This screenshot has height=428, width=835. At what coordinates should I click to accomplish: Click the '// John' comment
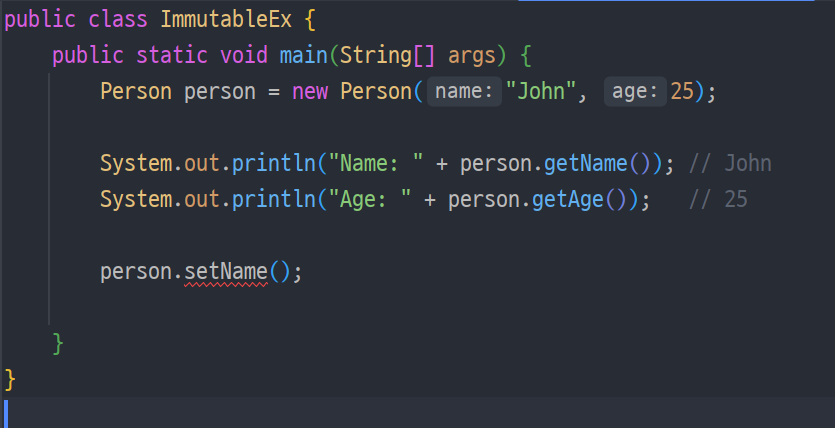tap(730, 163)
